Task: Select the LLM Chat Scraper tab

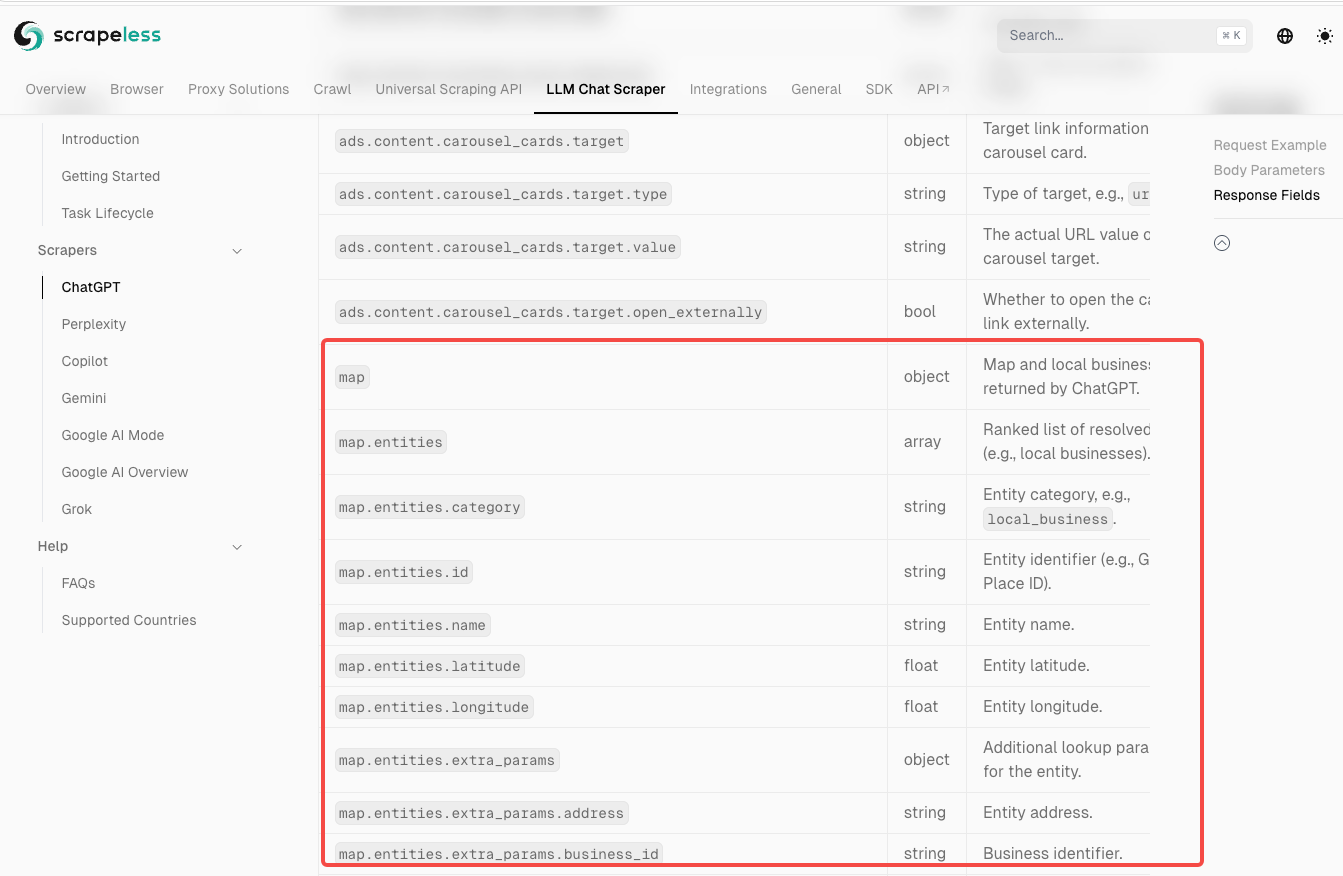Action: pyautogui.click(x=606, y=89)
